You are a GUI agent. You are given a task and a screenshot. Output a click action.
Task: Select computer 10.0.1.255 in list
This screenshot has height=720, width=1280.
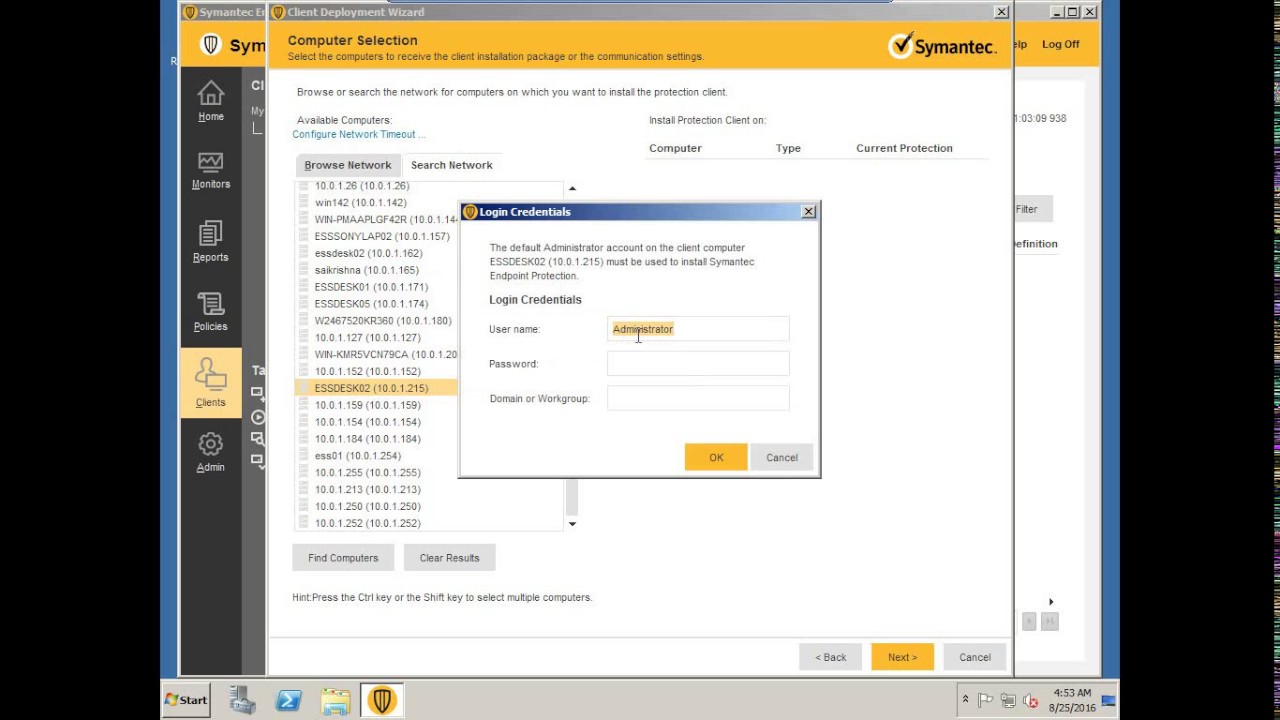[367, 473]
